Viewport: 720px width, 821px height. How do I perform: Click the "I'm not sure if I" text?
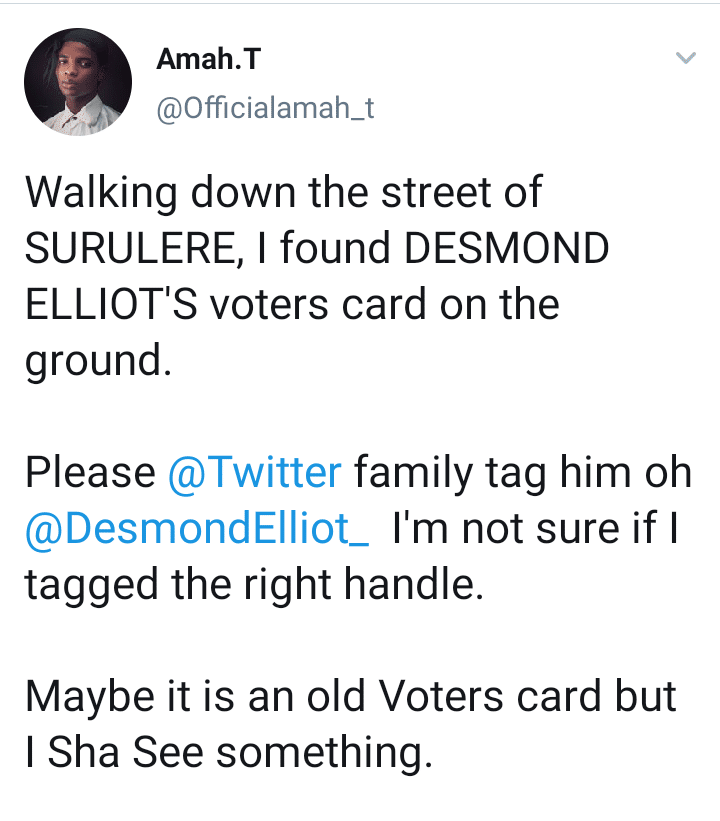pyautogui.click(x=535, y=529)
